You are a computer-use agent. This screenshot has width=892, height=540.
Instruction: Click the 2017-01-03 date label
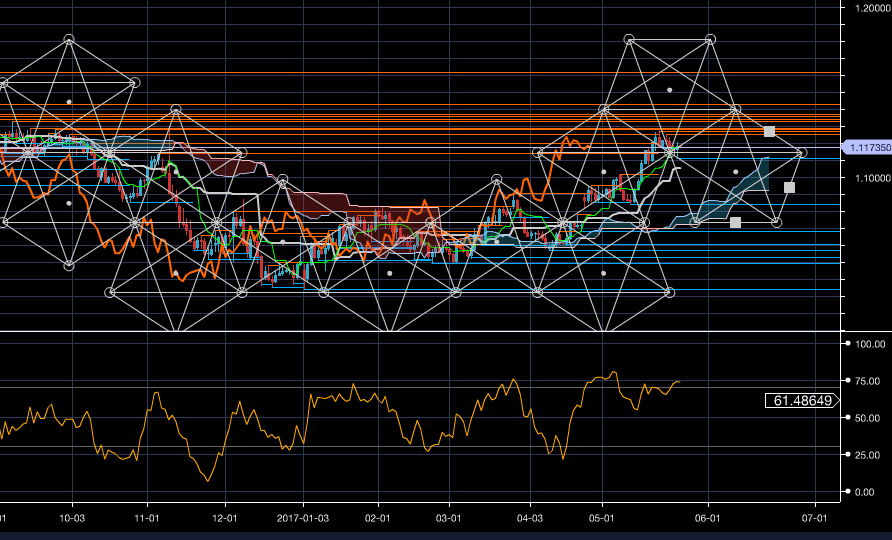(304, 519)
